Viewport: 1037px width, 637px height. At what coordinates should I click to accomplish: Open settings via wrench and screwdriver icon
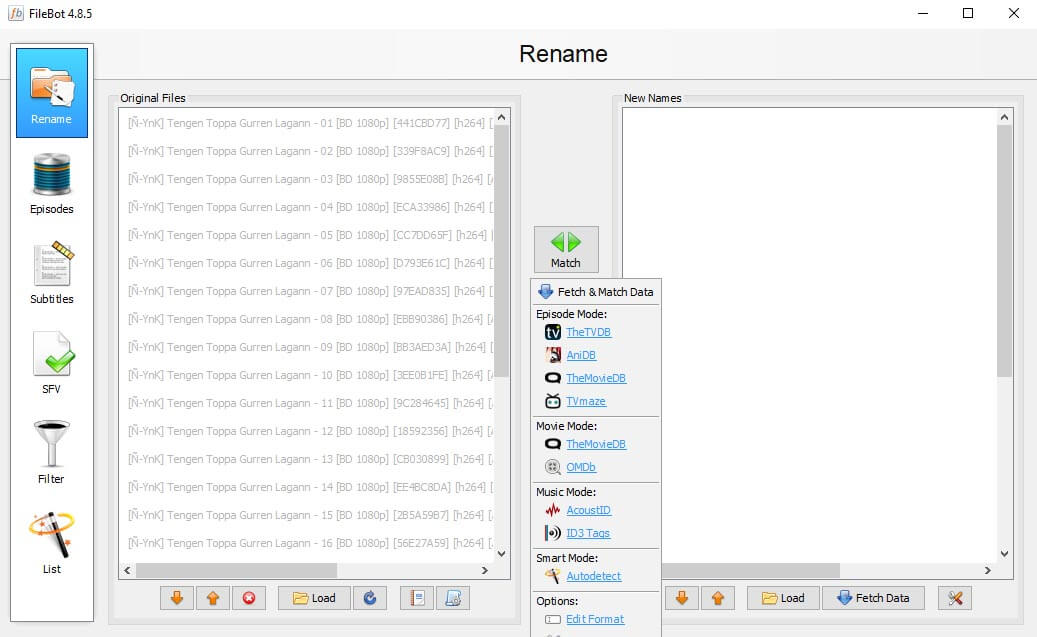(955, 598)
